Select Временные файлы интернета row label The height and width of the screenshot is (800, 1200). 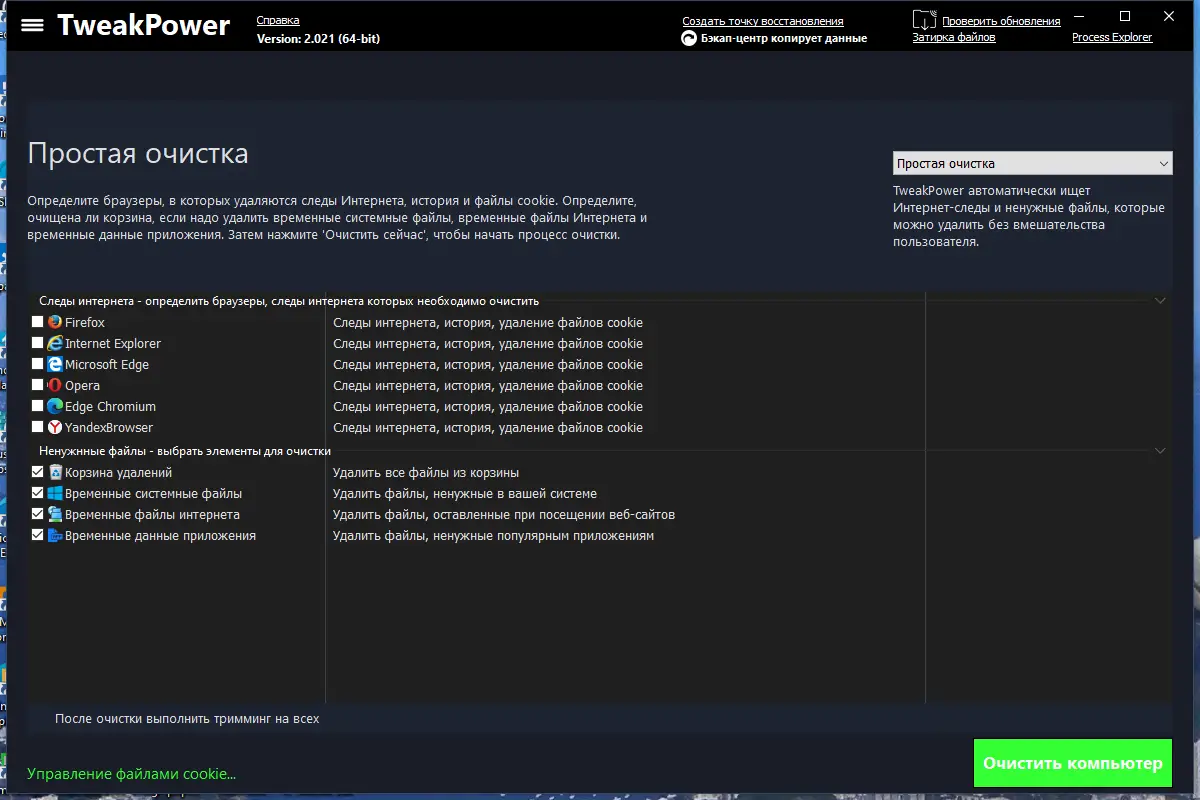tap(152, 515)
